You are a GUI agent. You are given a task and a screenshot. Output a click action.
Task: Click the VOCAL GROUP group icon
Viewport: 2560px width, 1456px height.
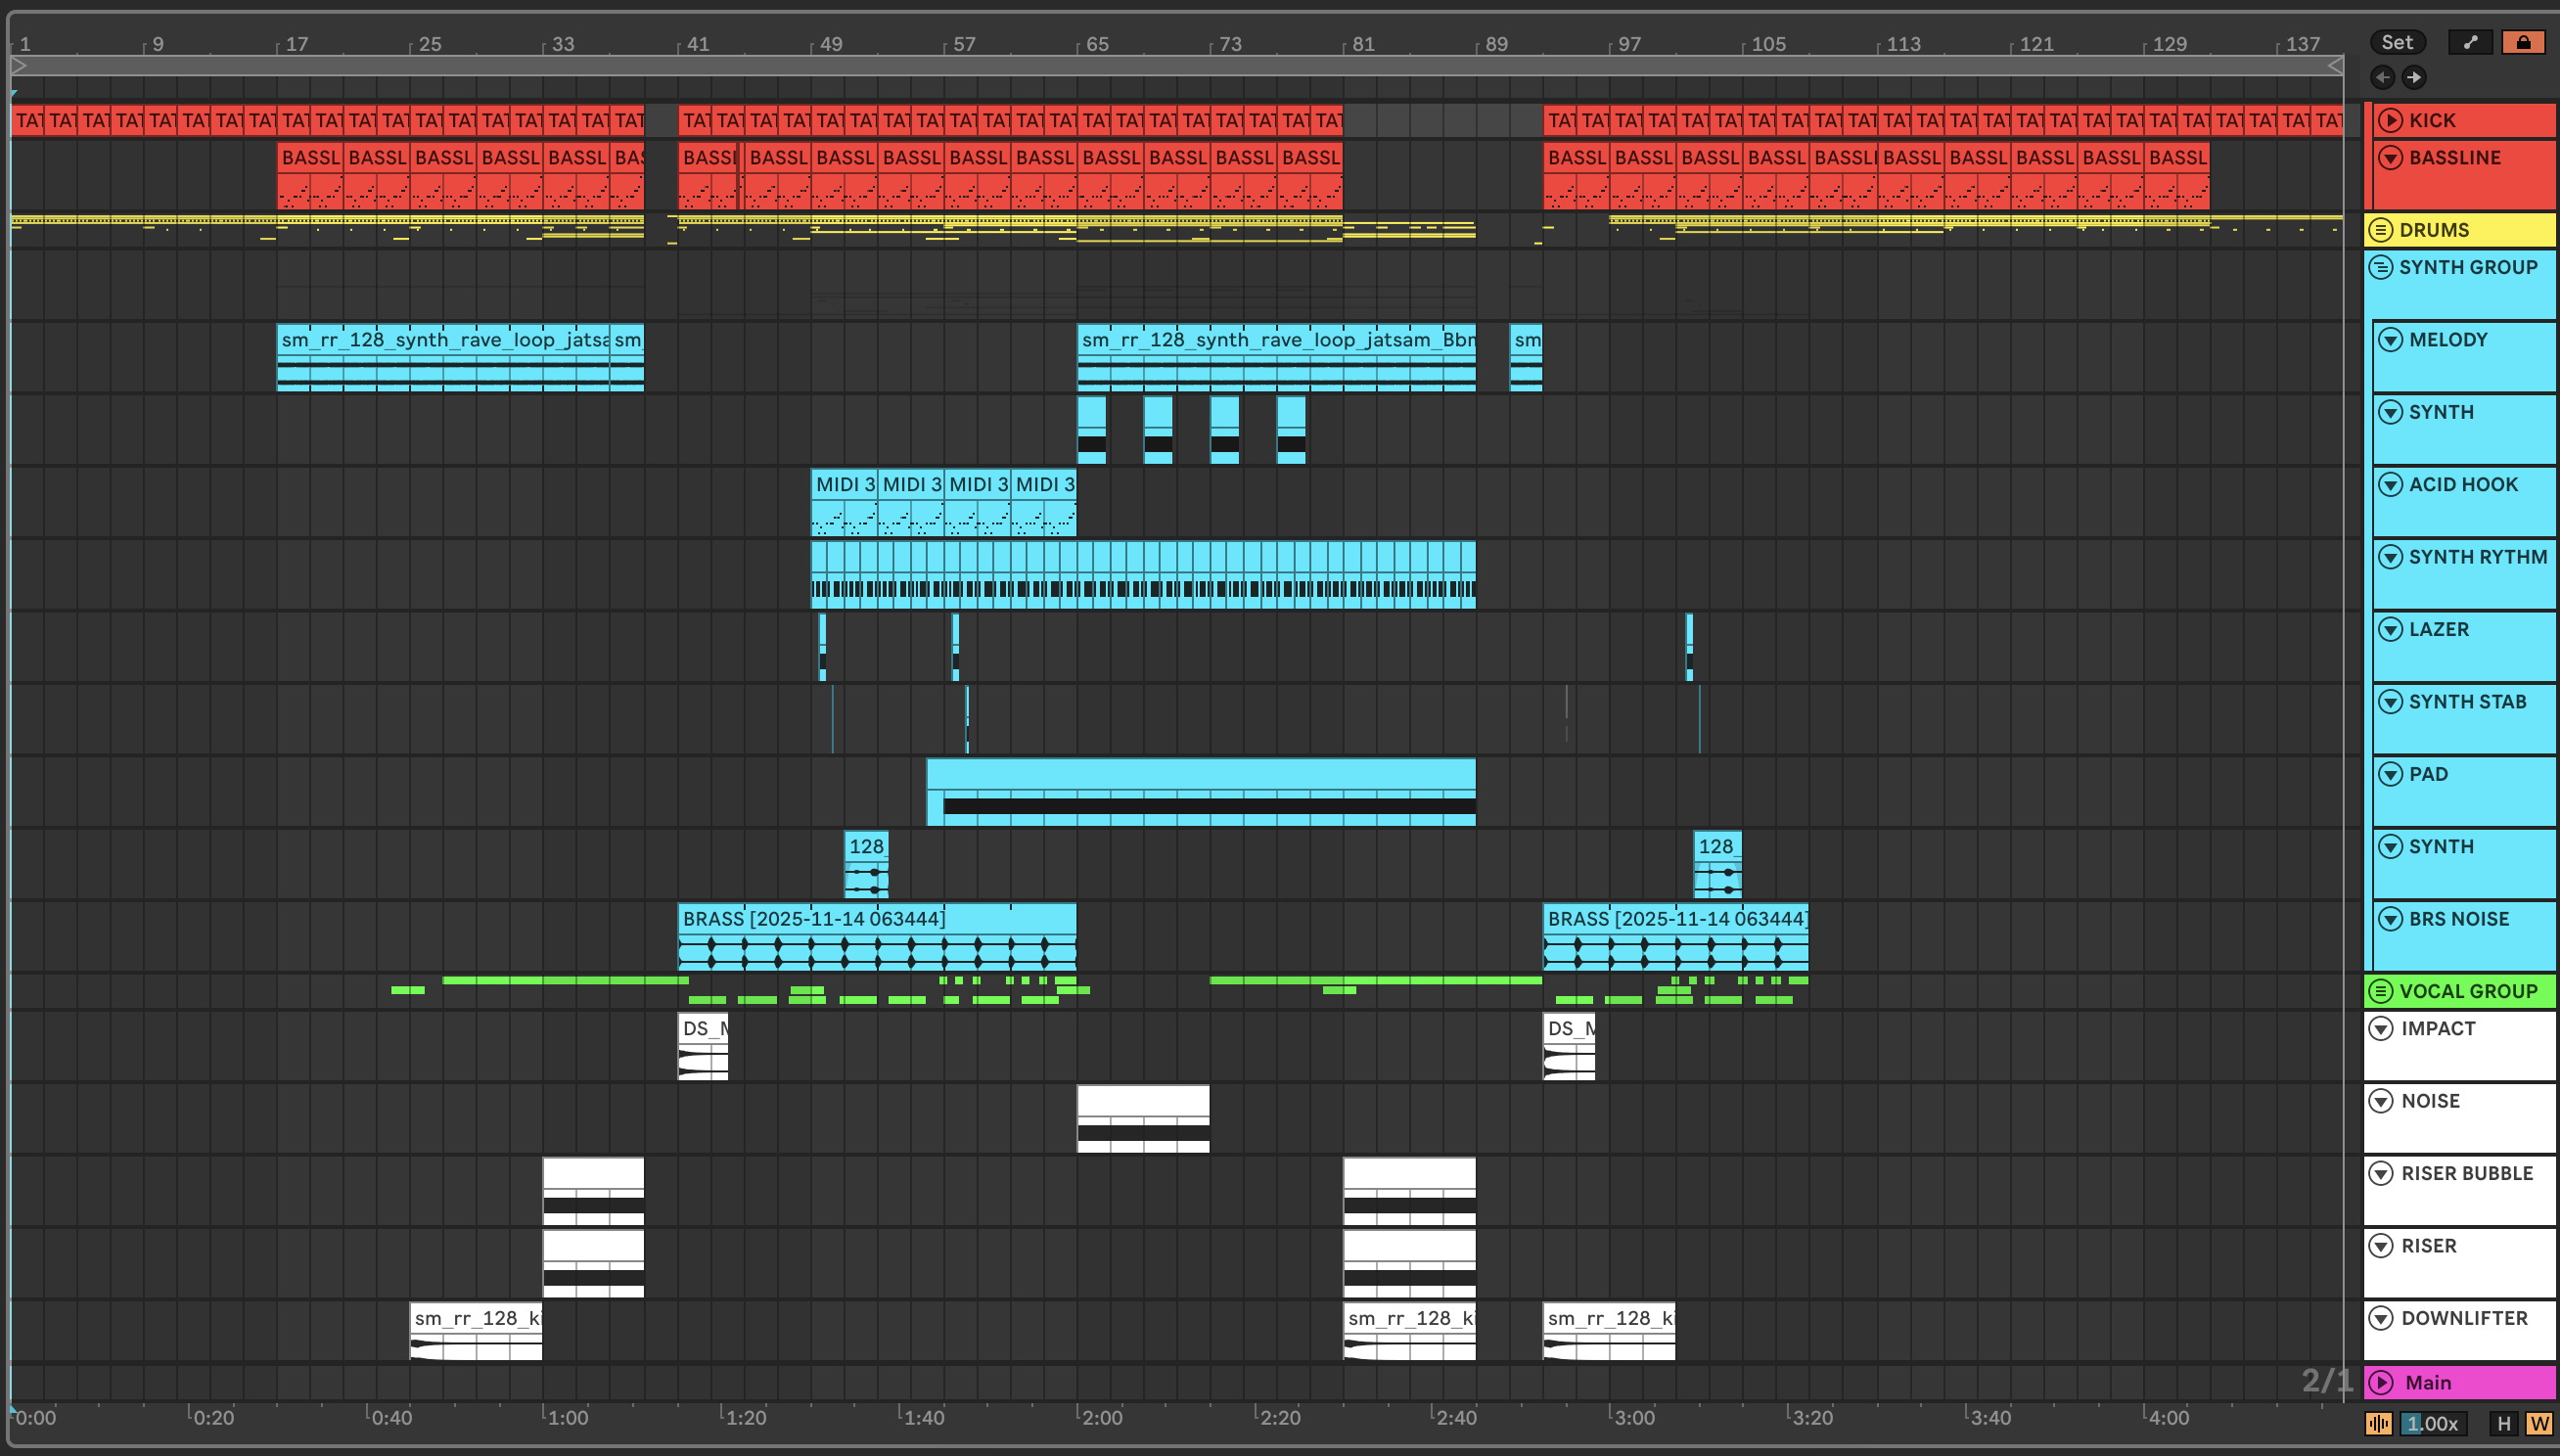(x=2381, y=991)
